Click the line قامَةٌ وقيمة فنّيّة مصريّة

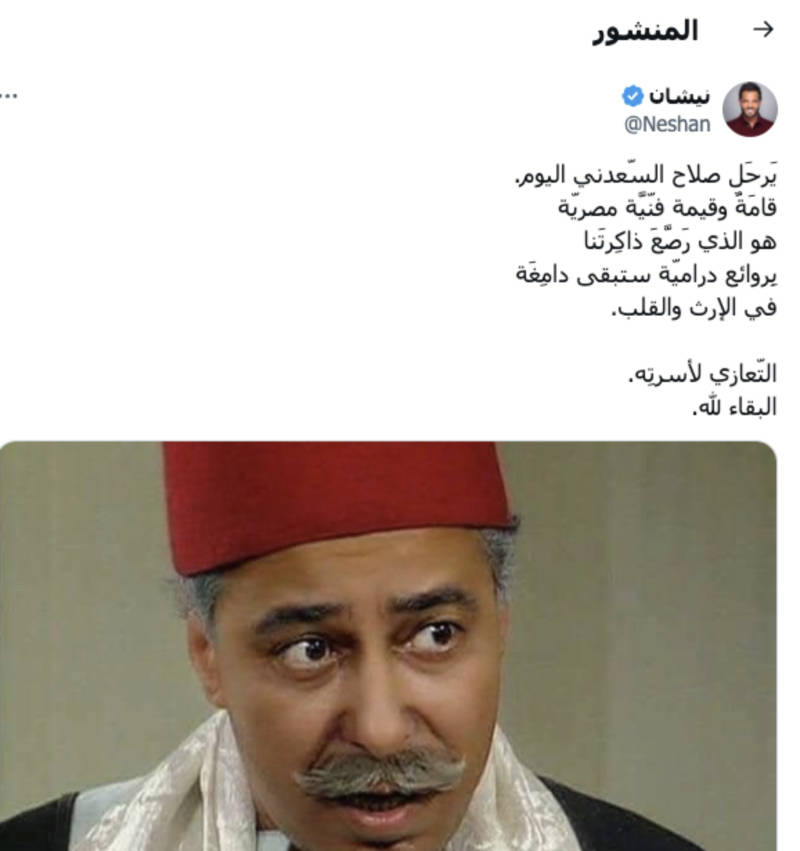point(668,207)
